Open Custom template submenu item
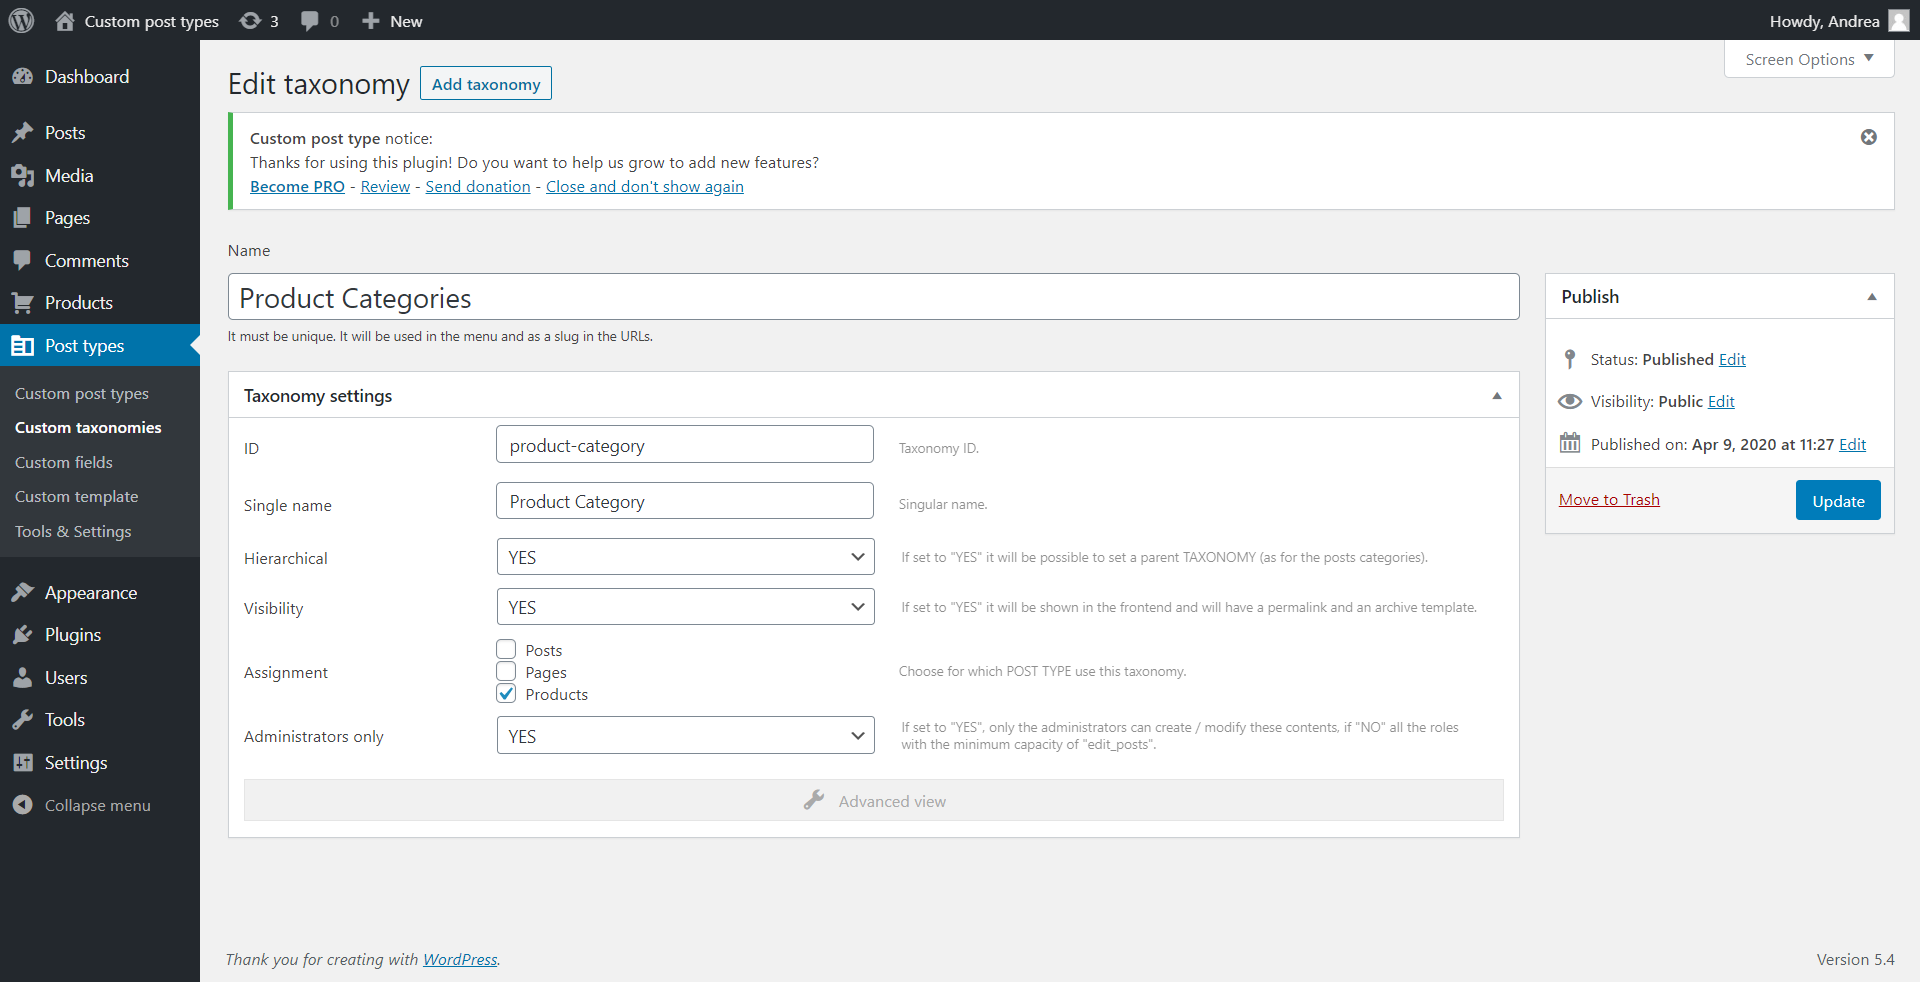The image size is (1920, 982). click(77, 497)
